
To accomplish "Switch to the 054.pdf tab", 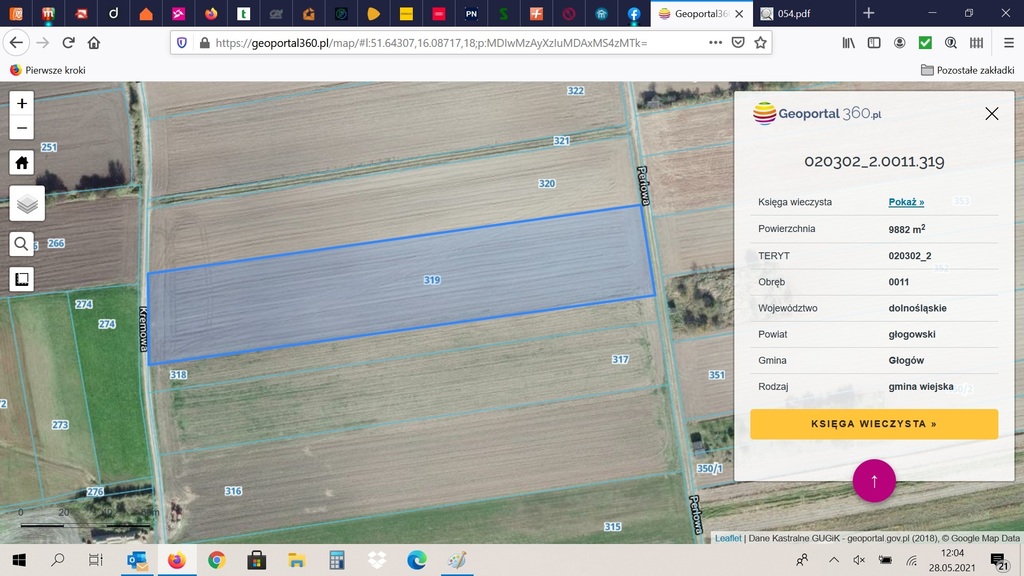I will 800,13.
